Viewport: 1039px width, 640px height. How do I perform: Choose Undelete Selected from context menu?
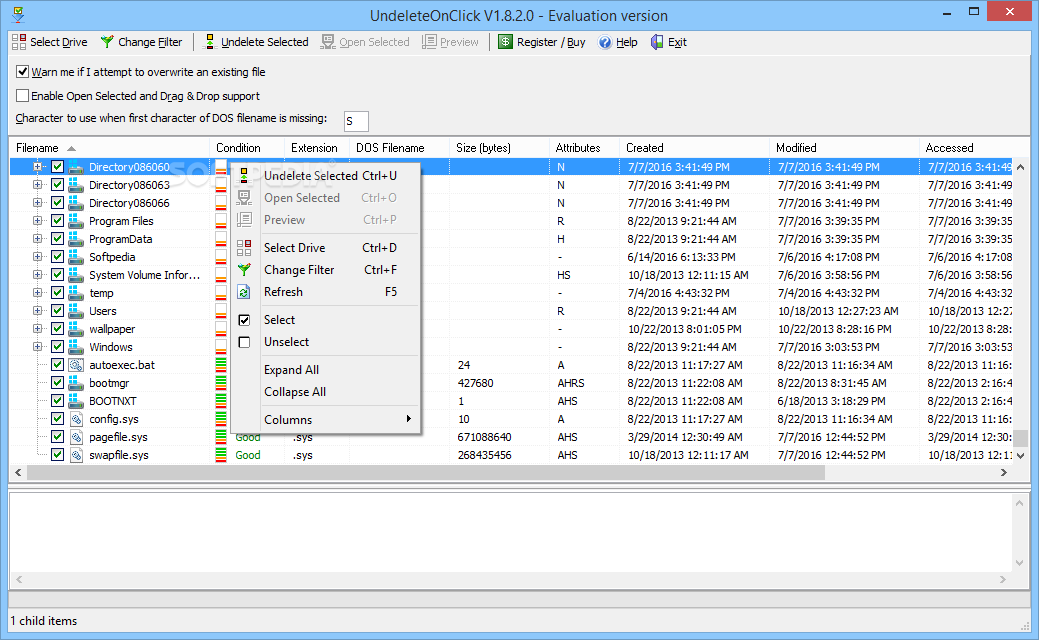[x=325, y=176]
